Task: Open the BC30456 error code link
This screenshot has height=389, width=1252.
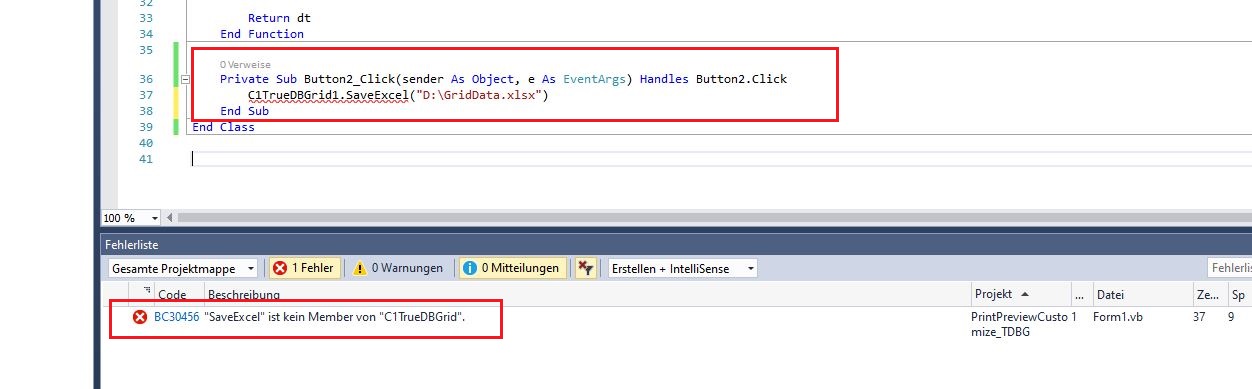Action: (x=176, y=316)
